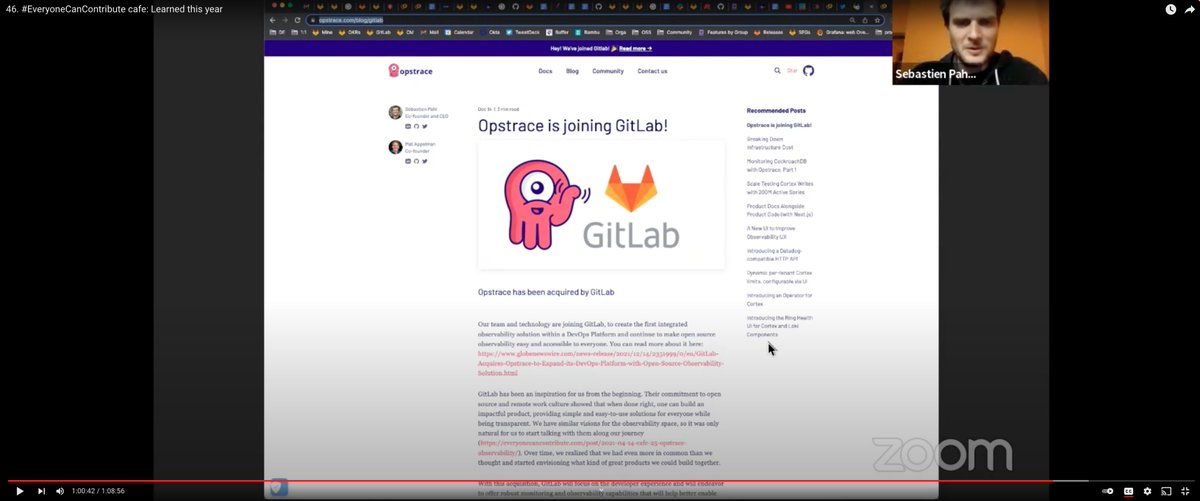
Task: Mute the video volume
Action: click(60, 491)
